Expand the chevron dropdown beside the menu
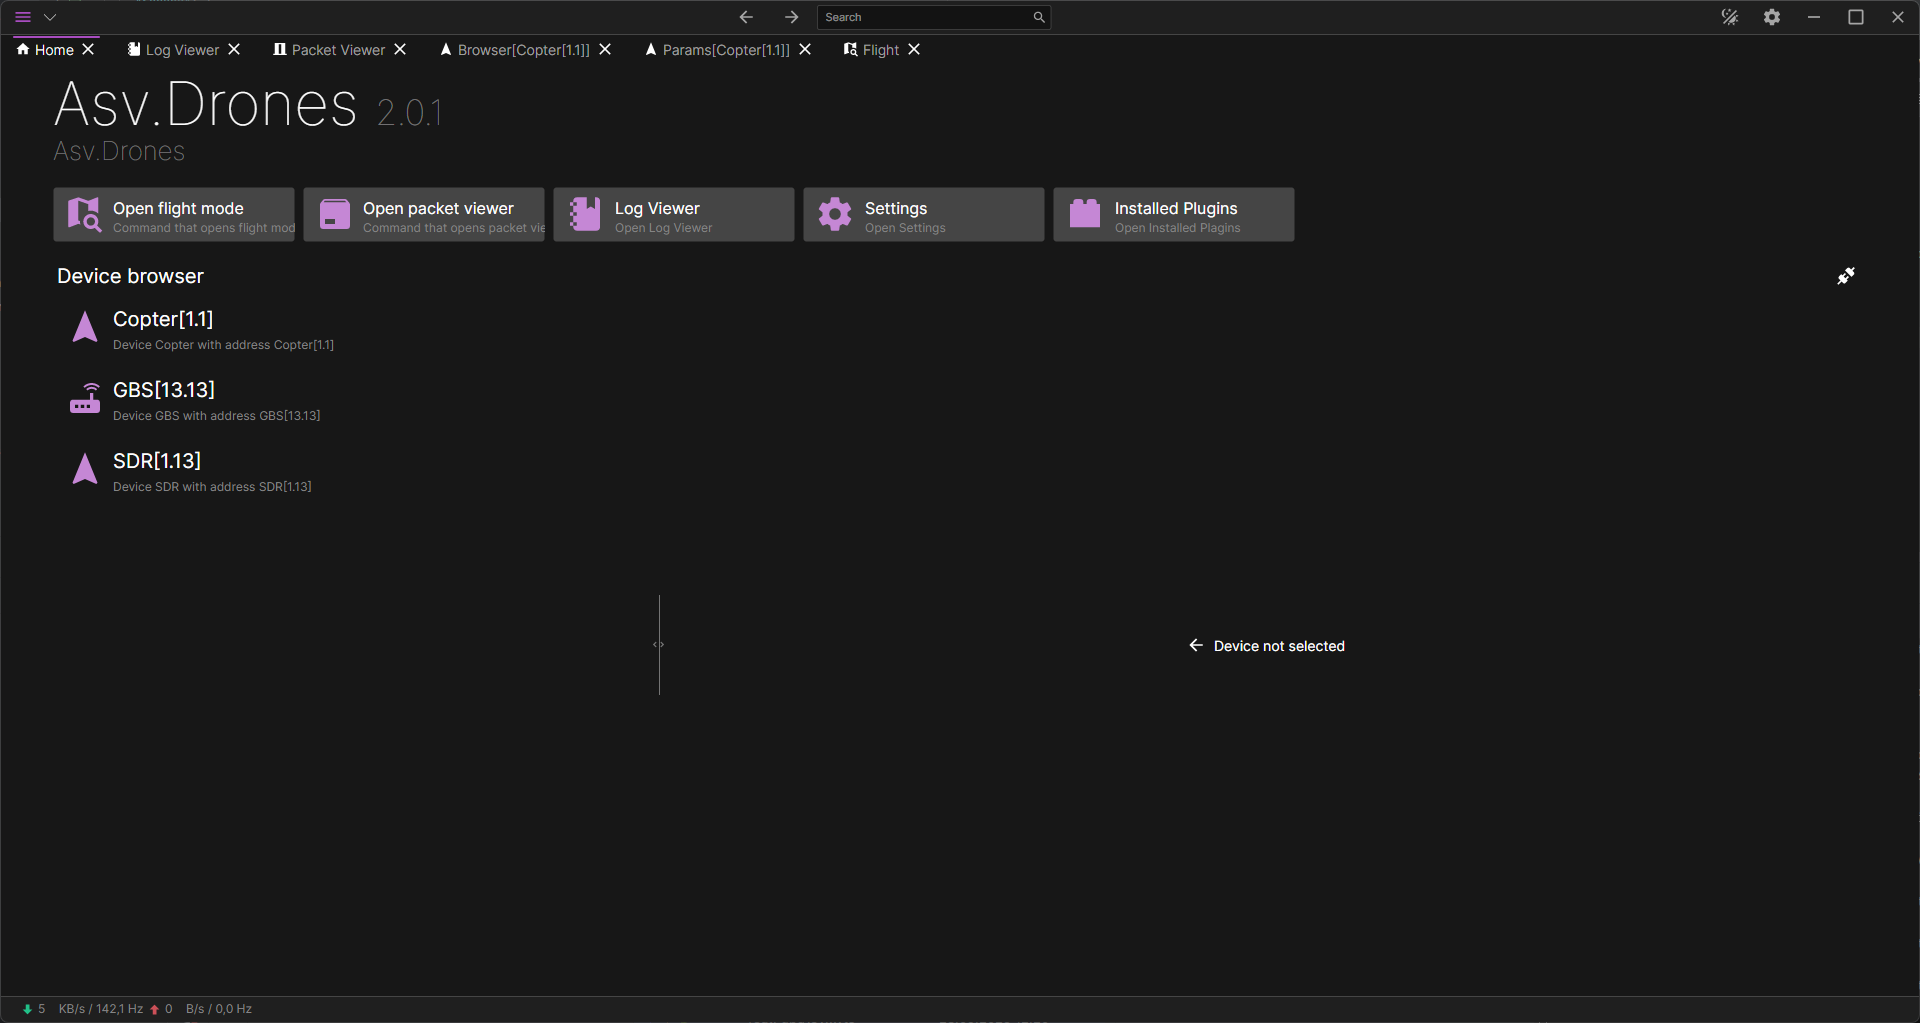Screen dimensions: 1920x1023 pyautogui.click(x=50, y=17)
